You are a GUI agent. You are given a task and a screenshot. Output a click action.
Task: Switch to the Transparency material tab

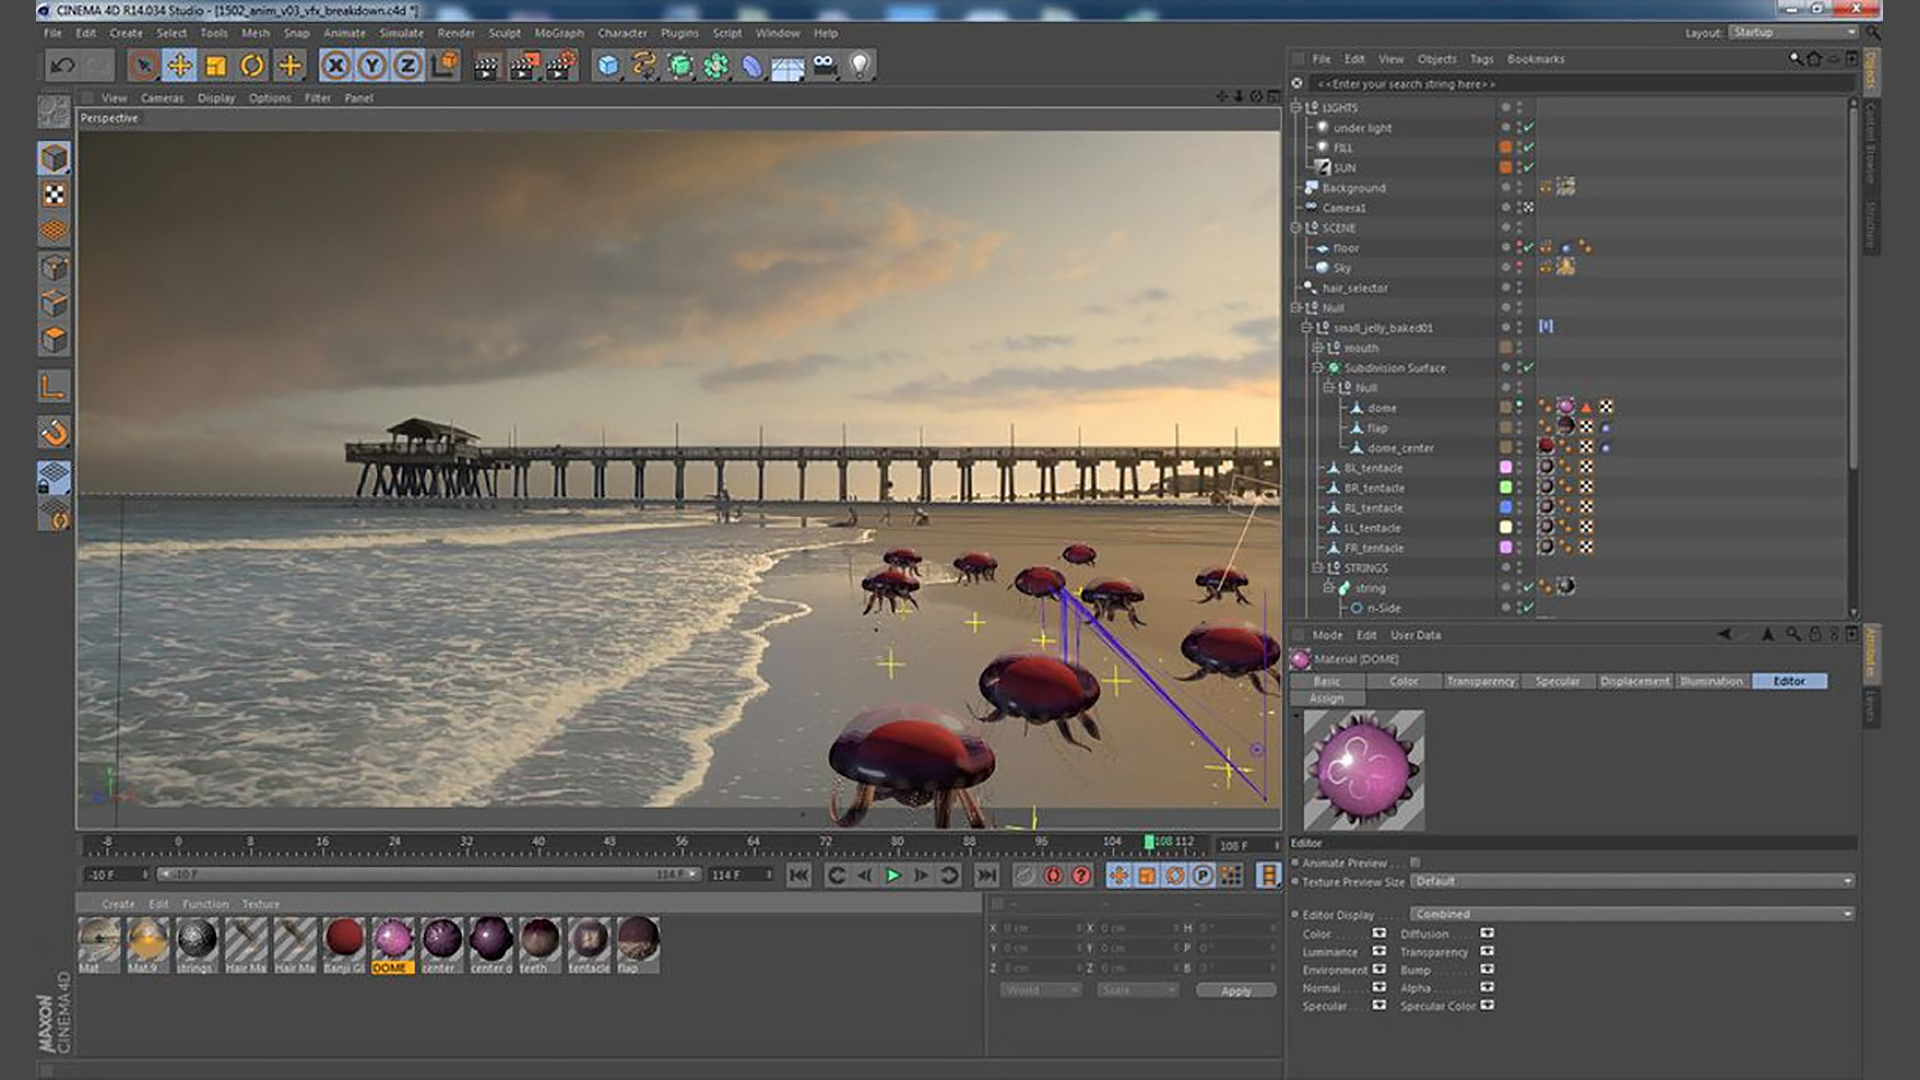pyautogui.click(x=1480, y=681)
